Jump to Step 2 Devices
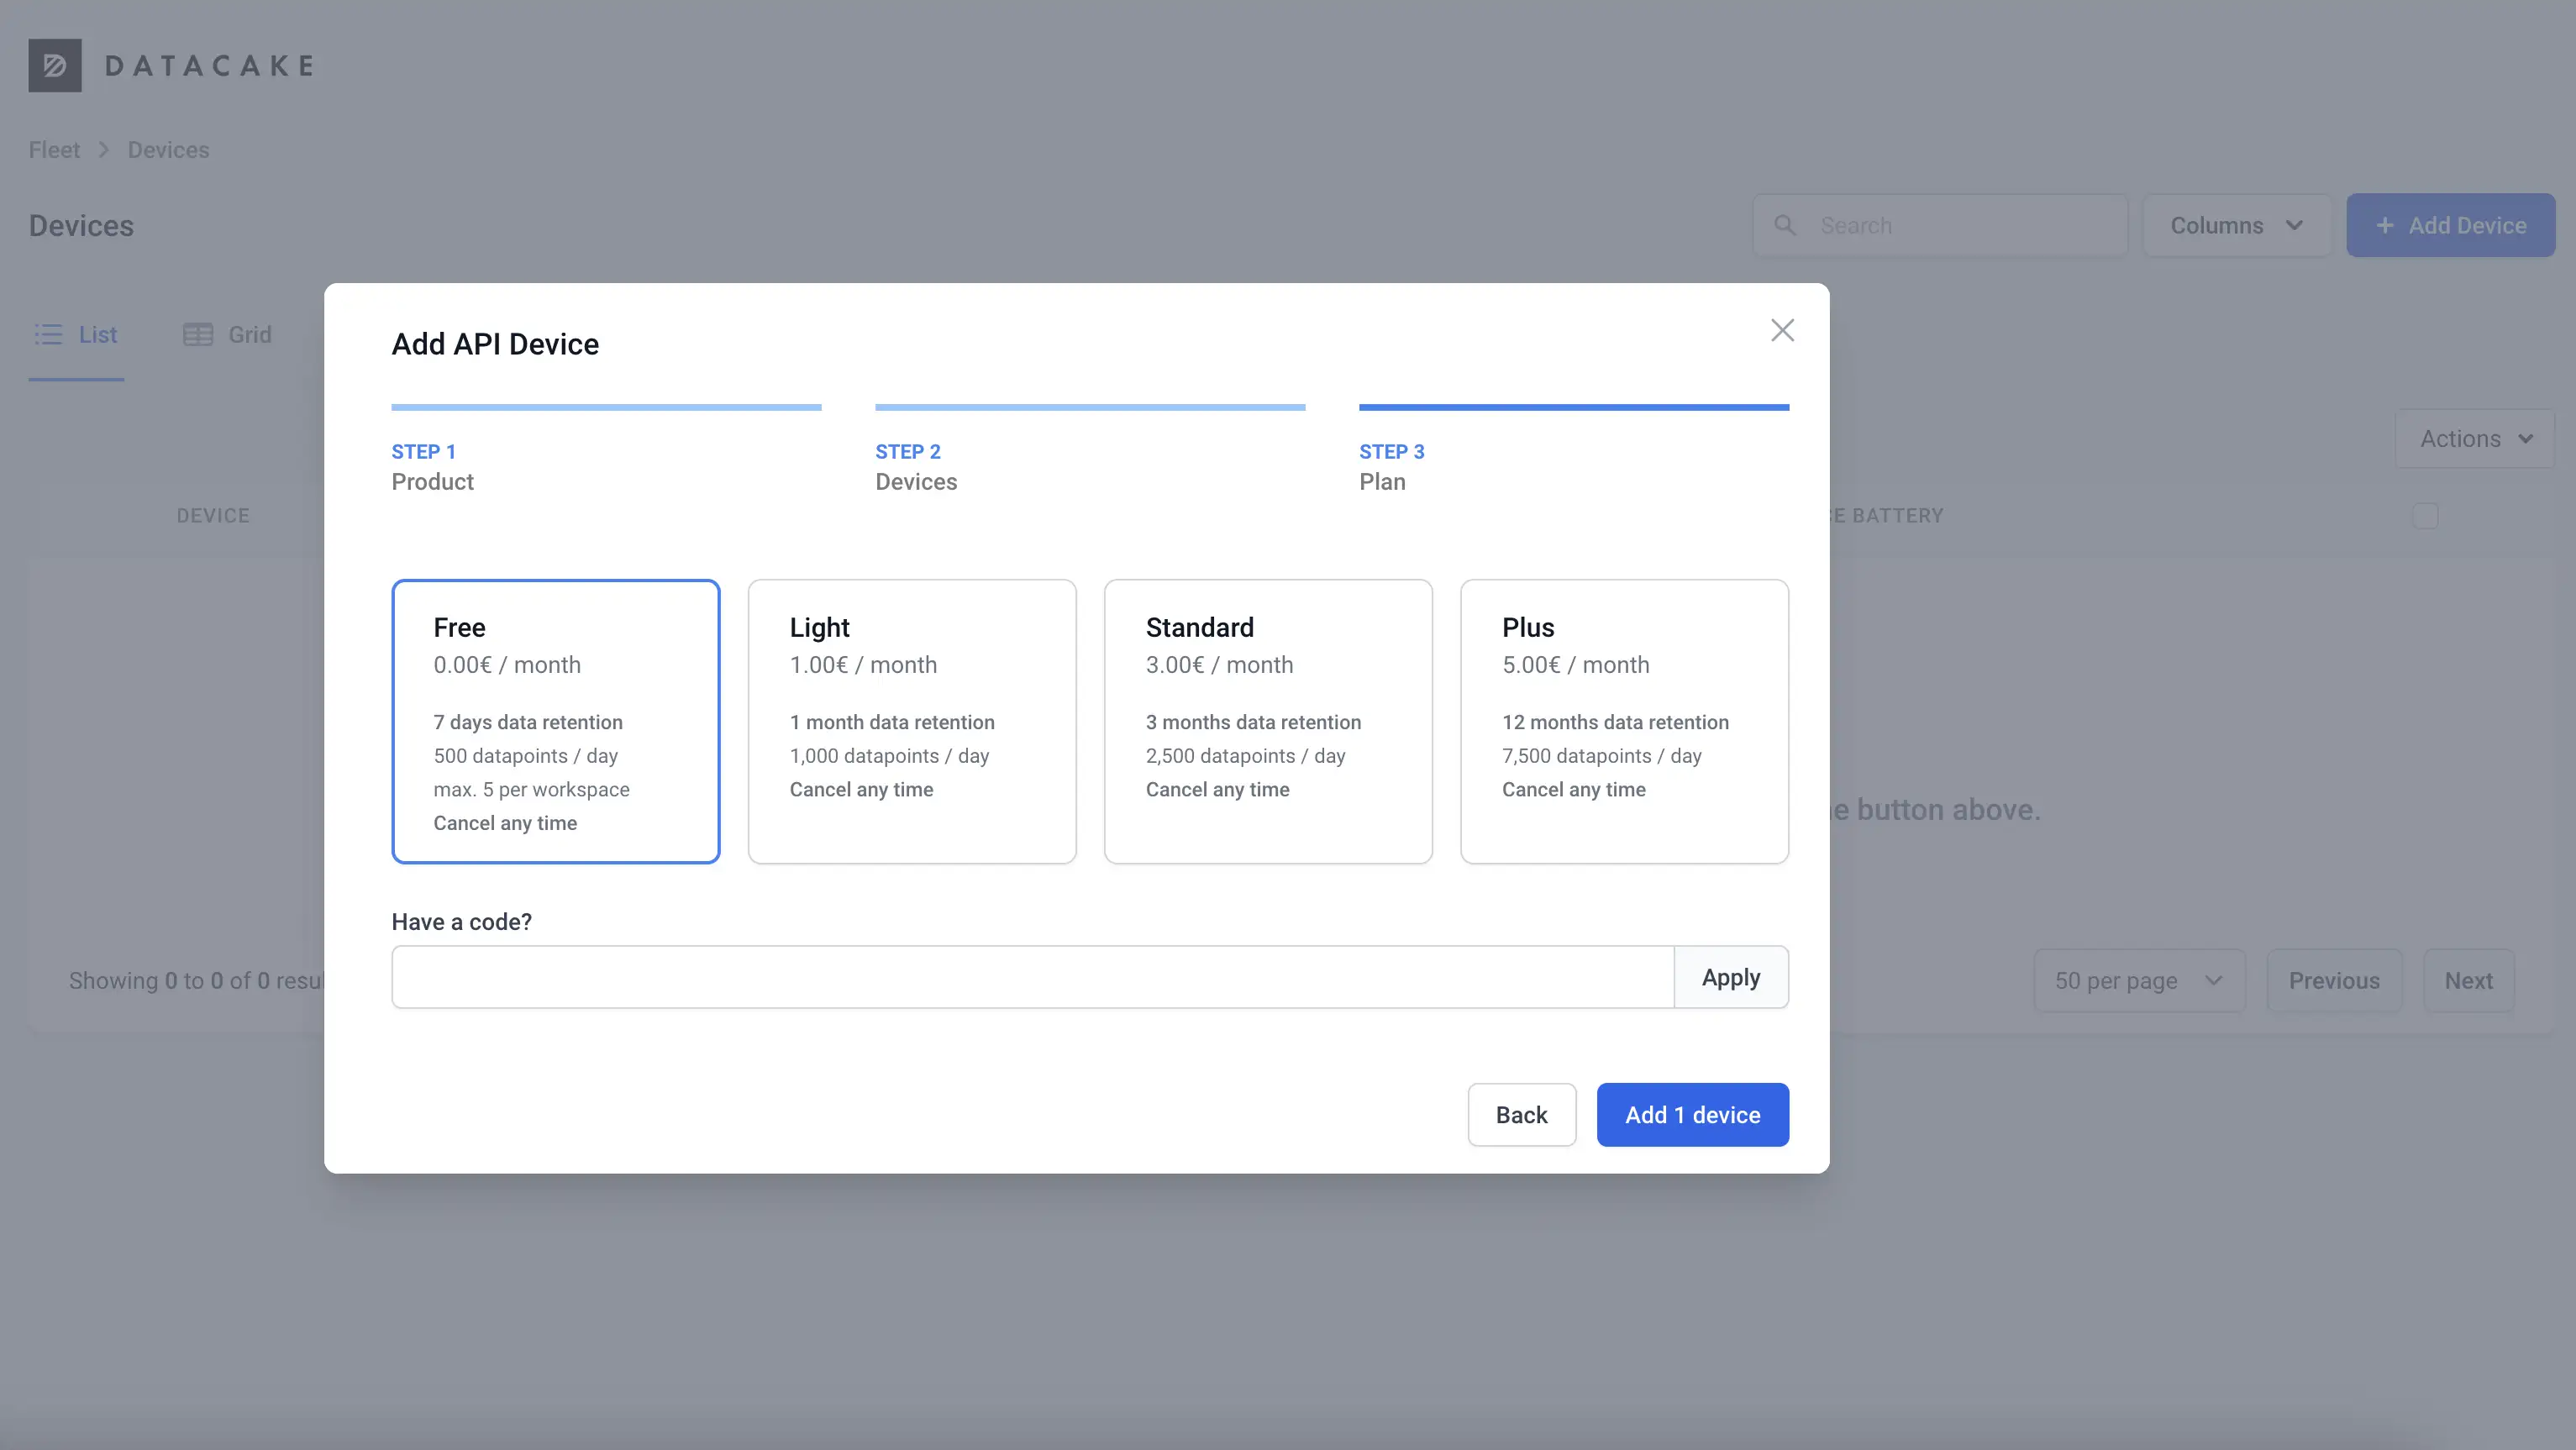Image resolution: width=2576 pixels, height=1450 pixels. coord(1090,450)
